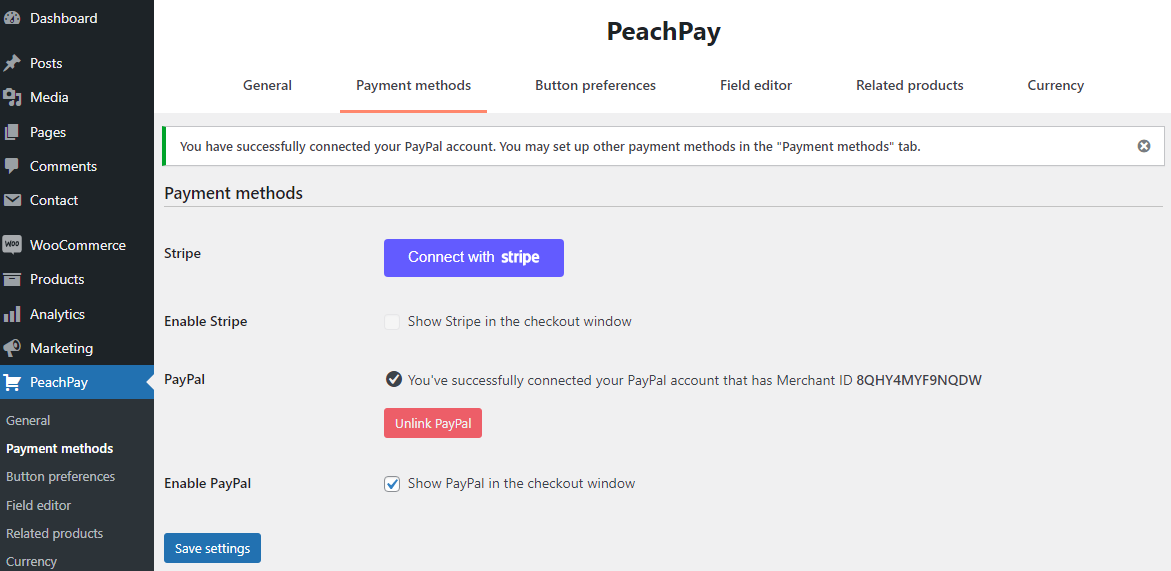This screenshot has width=1171, height=571.
Task: Open Media via its sidebar icon
Action: 12,97
